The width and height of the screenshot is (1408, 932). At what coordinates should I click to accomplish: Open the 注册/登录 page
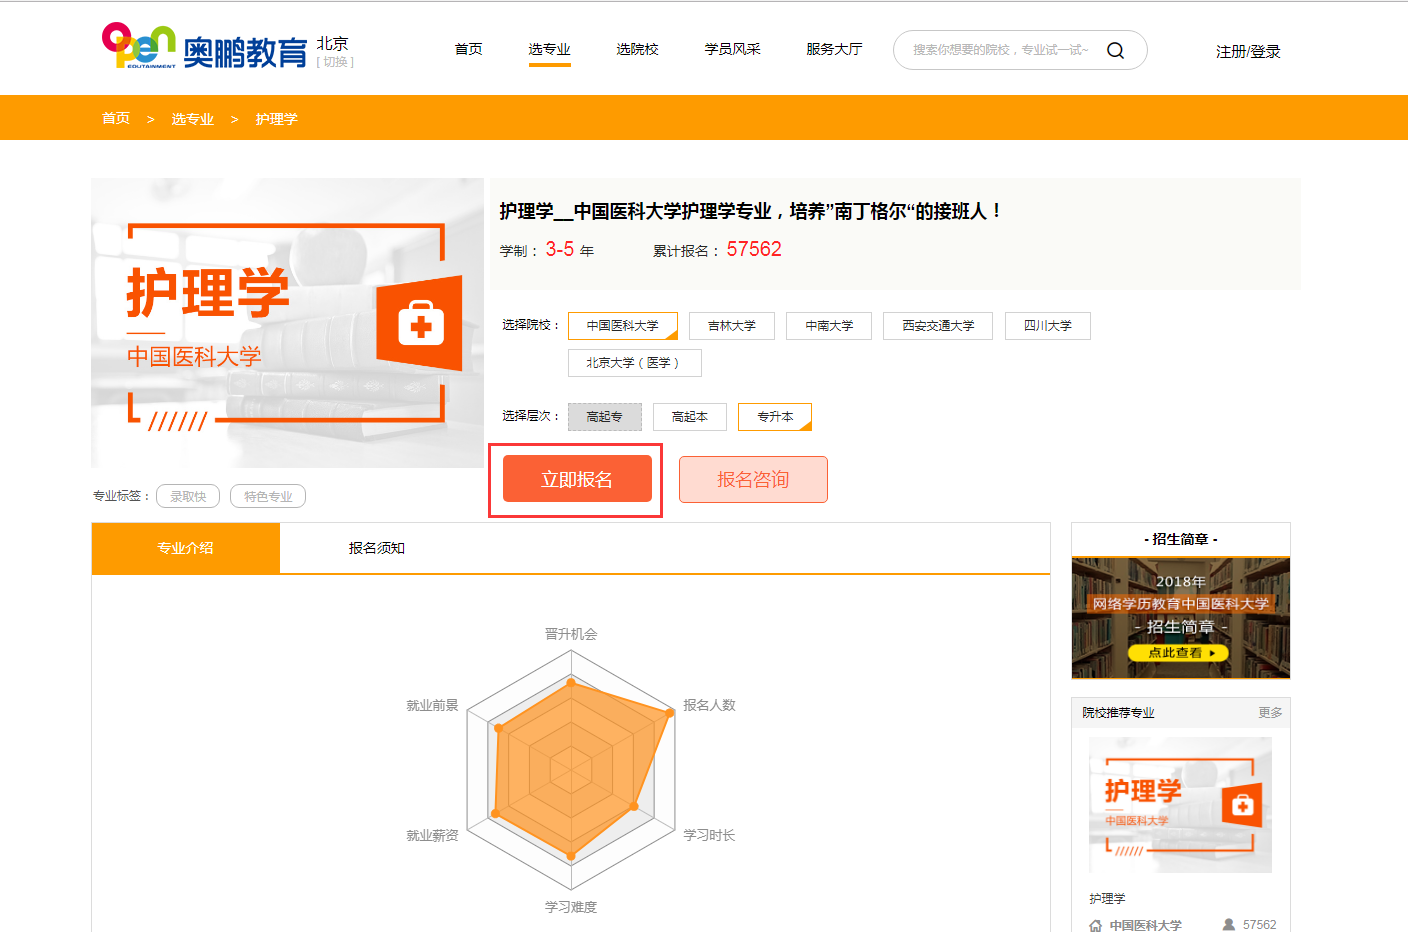click(x=1247, y=50)
